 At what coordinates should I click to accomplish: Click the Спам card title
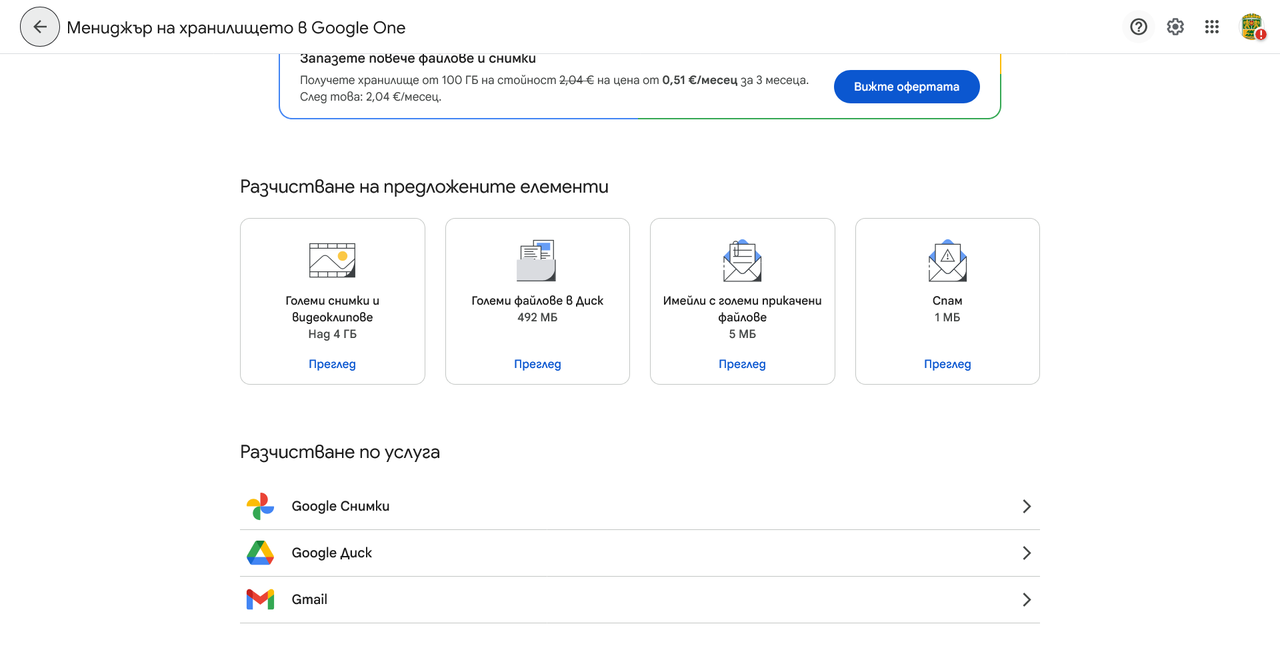tap(947, 300)
